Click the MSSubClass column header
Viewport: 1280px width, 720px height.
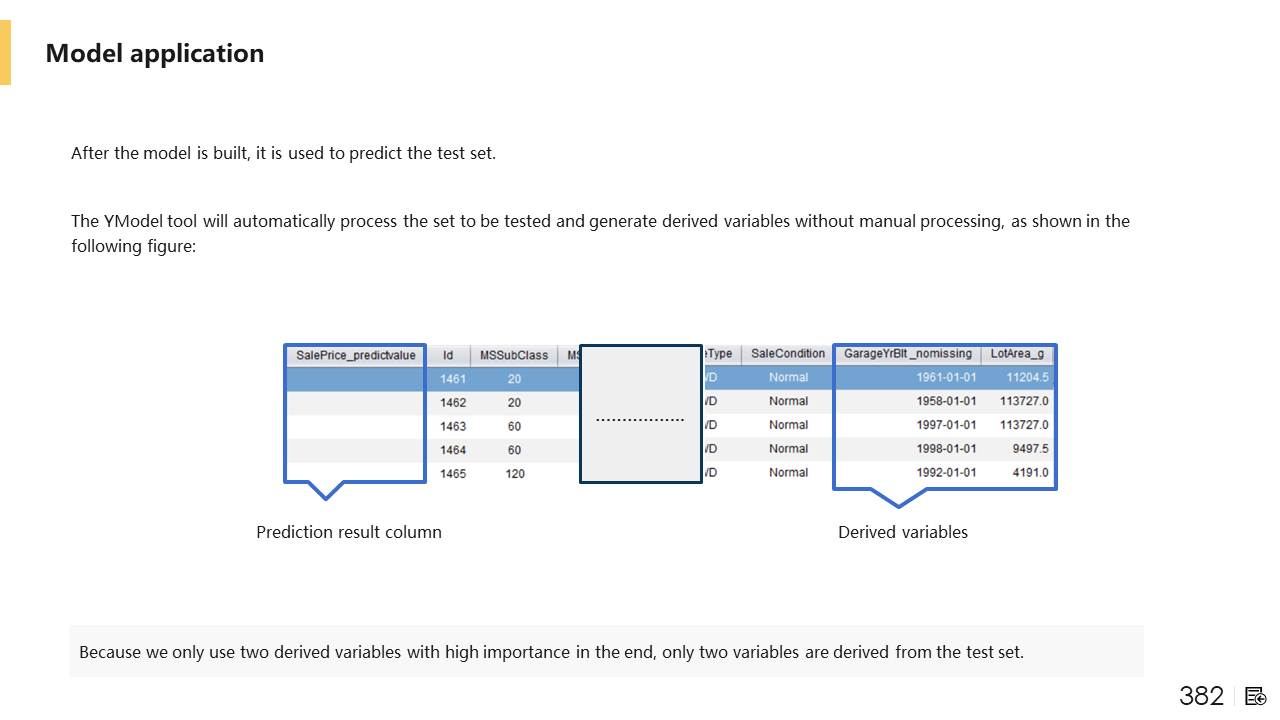click(514, 355)
